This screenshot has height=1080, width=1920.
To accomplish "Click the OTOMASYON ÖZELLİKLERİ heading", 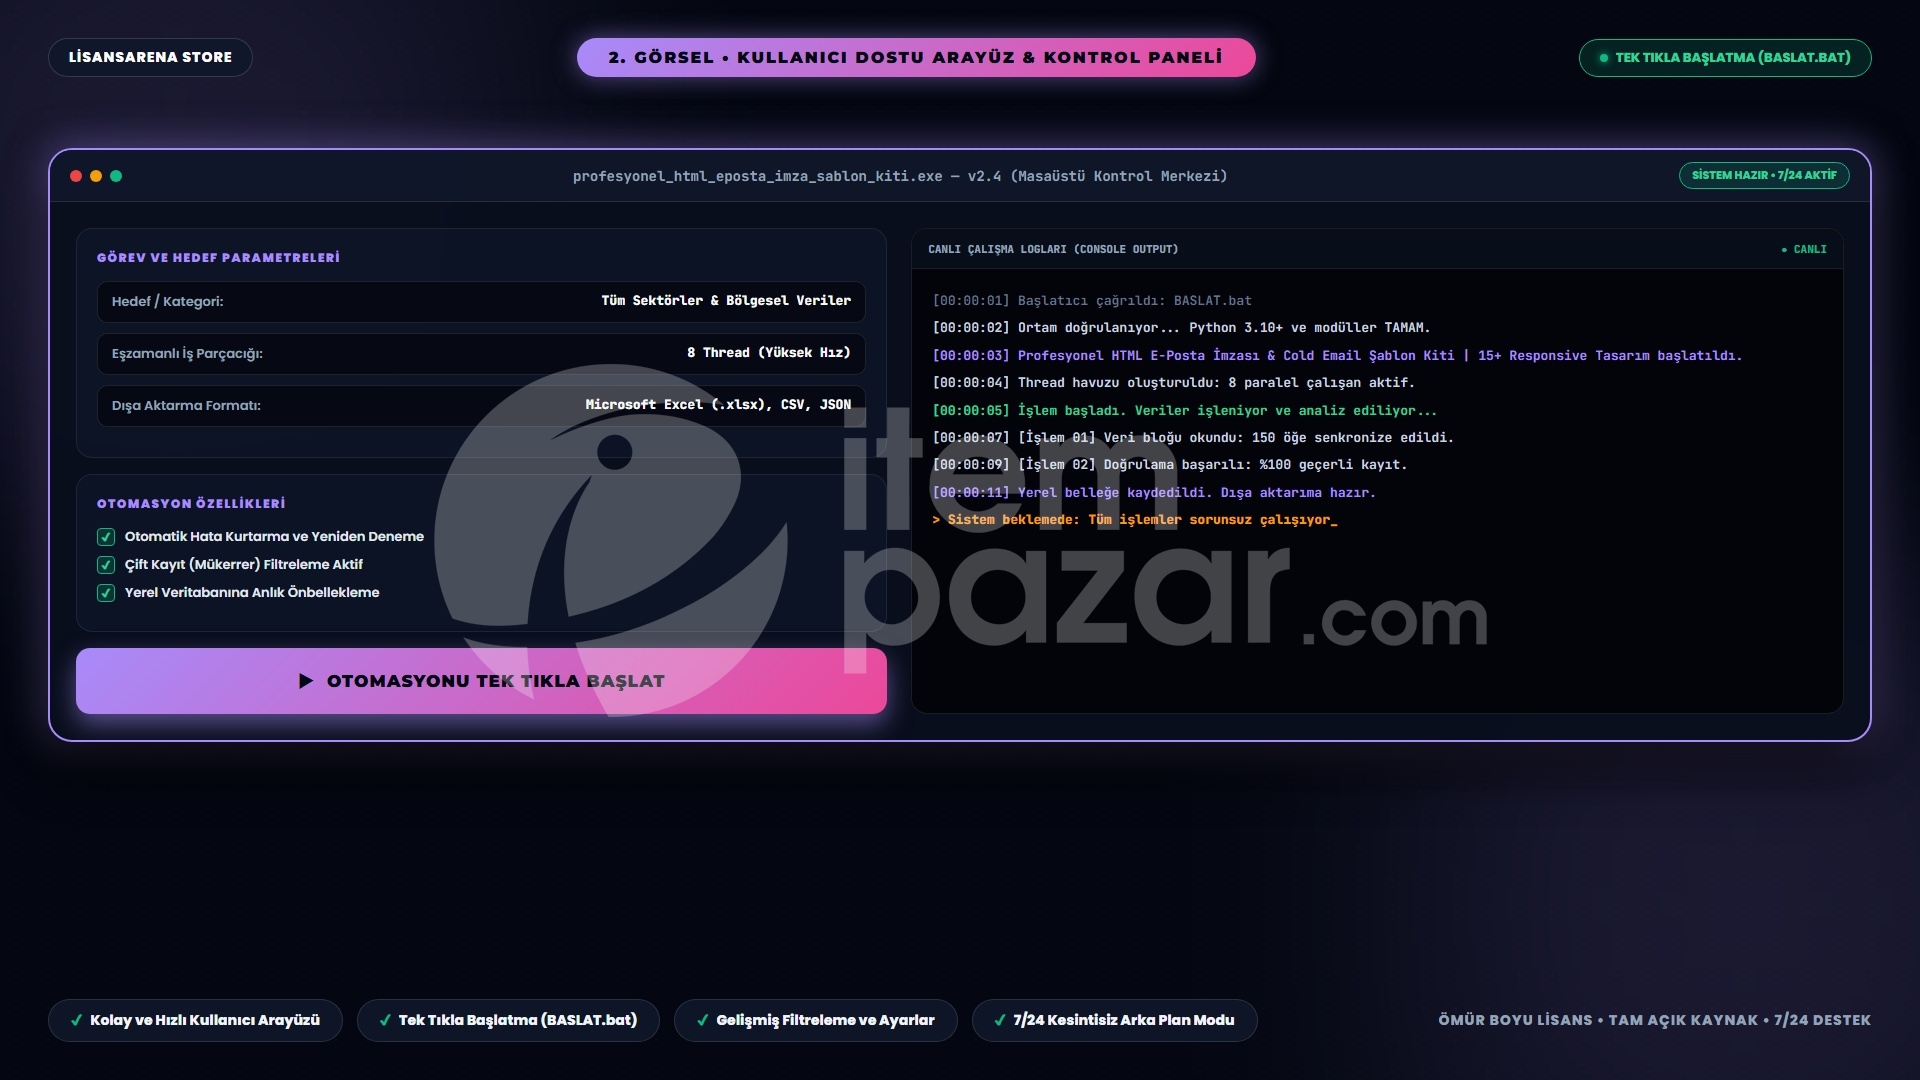I will (191, 504).
